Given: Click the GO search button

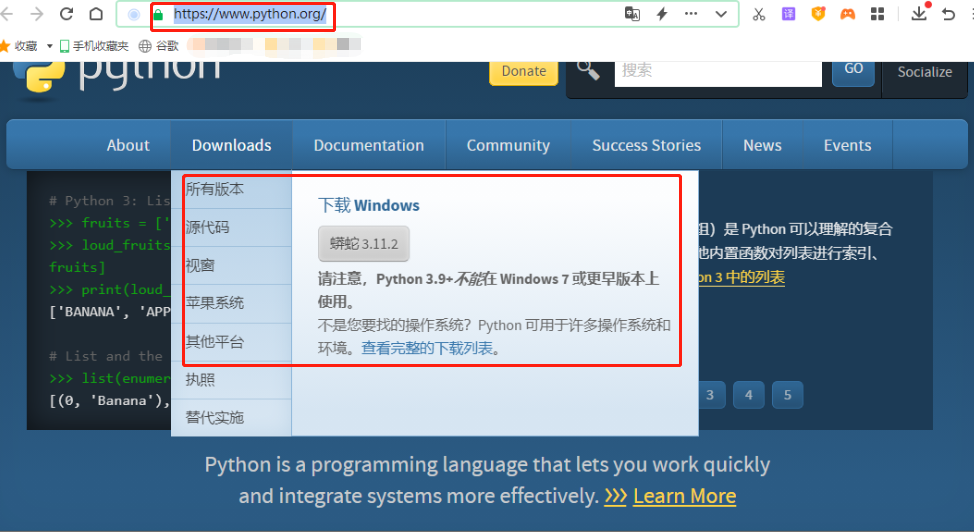Looking at the screenshot, I should pos(853,73).
